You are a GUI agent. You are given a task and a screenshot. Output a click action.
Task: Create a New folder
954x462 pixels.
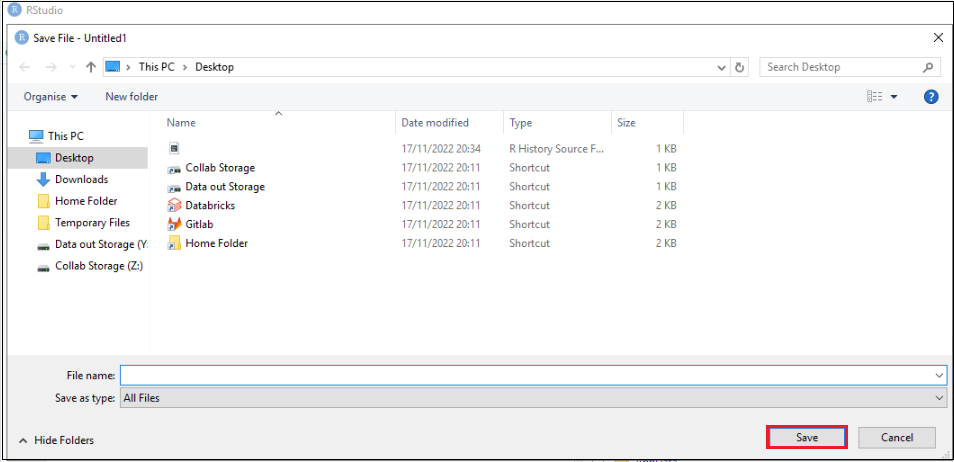pos(131,96)
